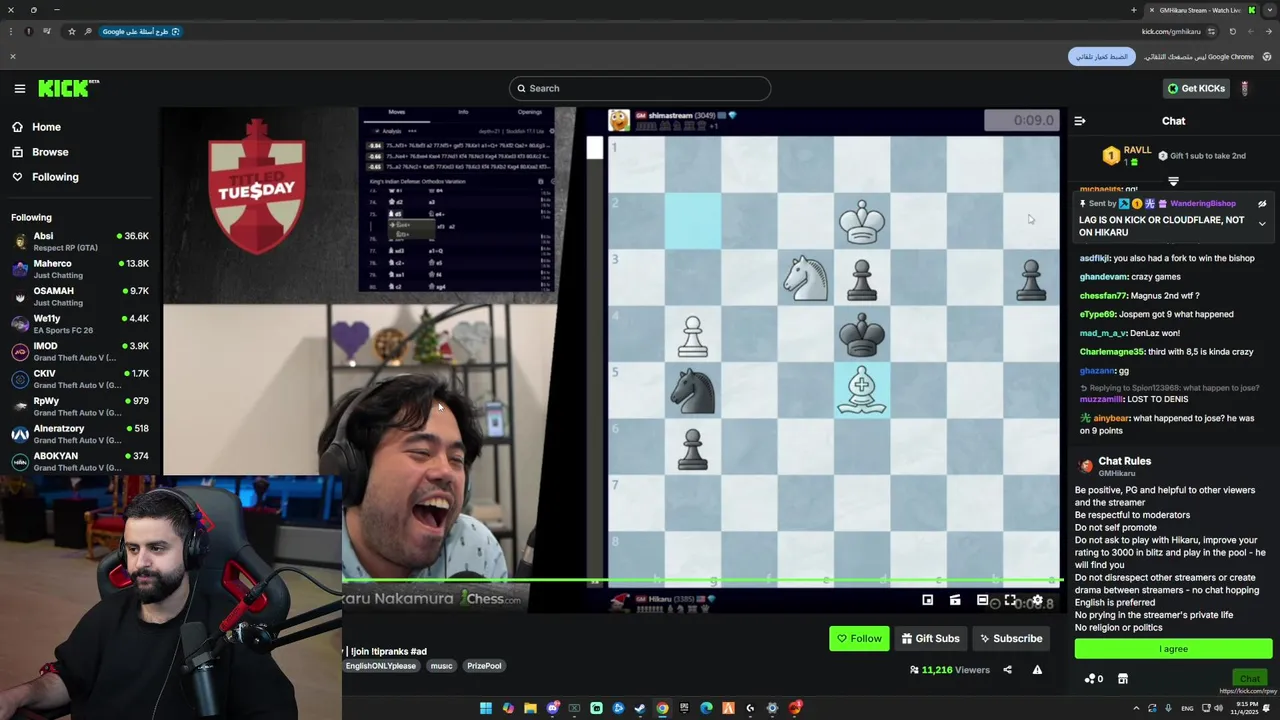Follow the GMHikaru channel
This screenshot has height=720, width=1280.
coord(859,638)
